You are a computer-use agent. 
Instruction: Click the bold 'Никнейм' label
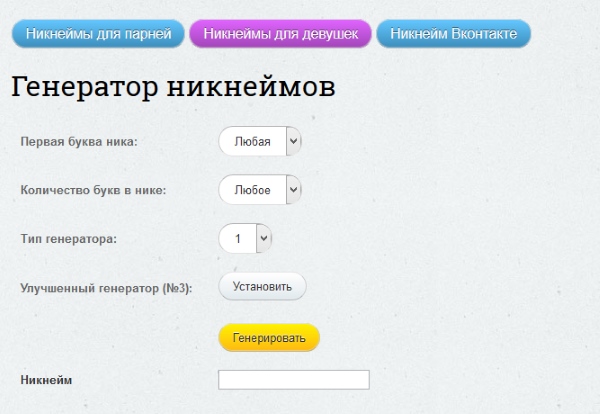pyautogui.click(x=46, y=380)
